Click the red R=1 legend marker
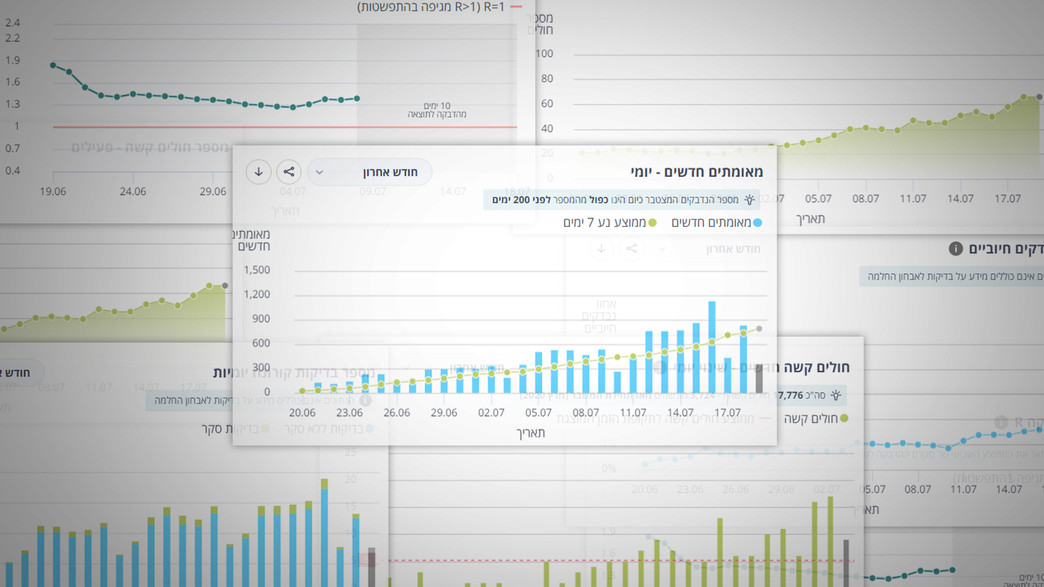Viewport: 1044px width, 587px height. coord(516,7)
